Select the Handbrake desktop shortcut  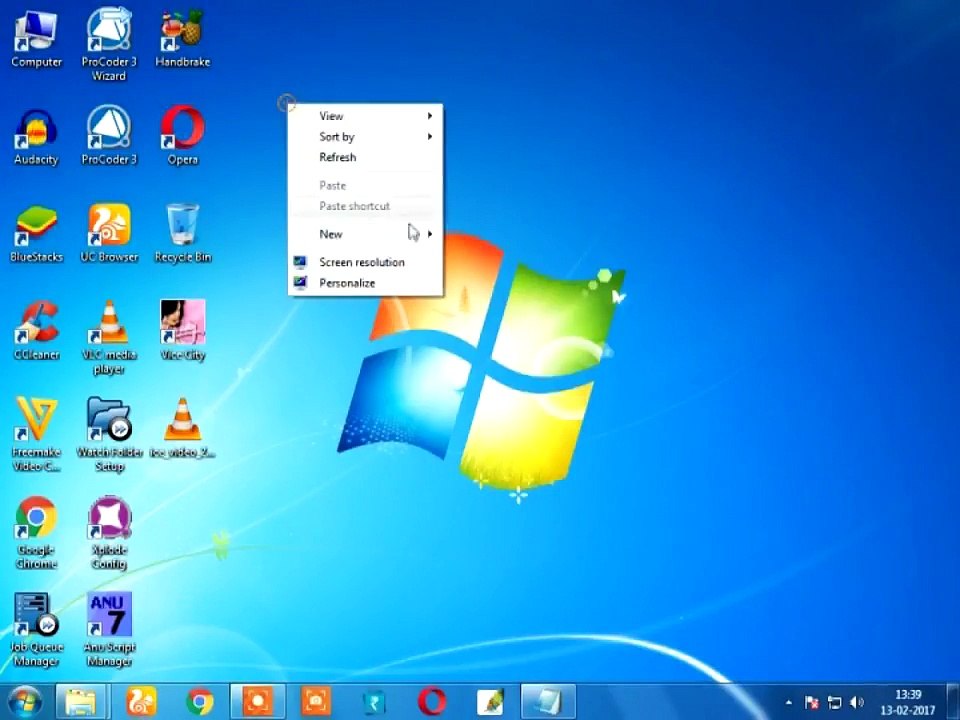pos(182,39)
